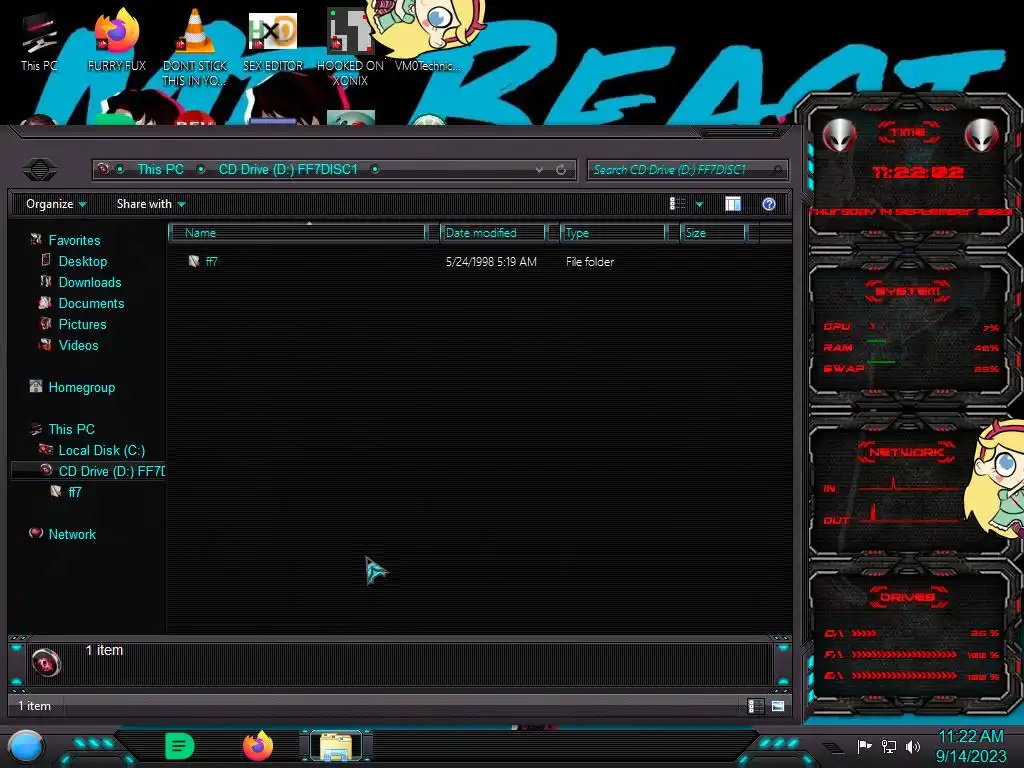Click the search magnifier icon
The image size is (1024, 768).
(x=776, y=170)
